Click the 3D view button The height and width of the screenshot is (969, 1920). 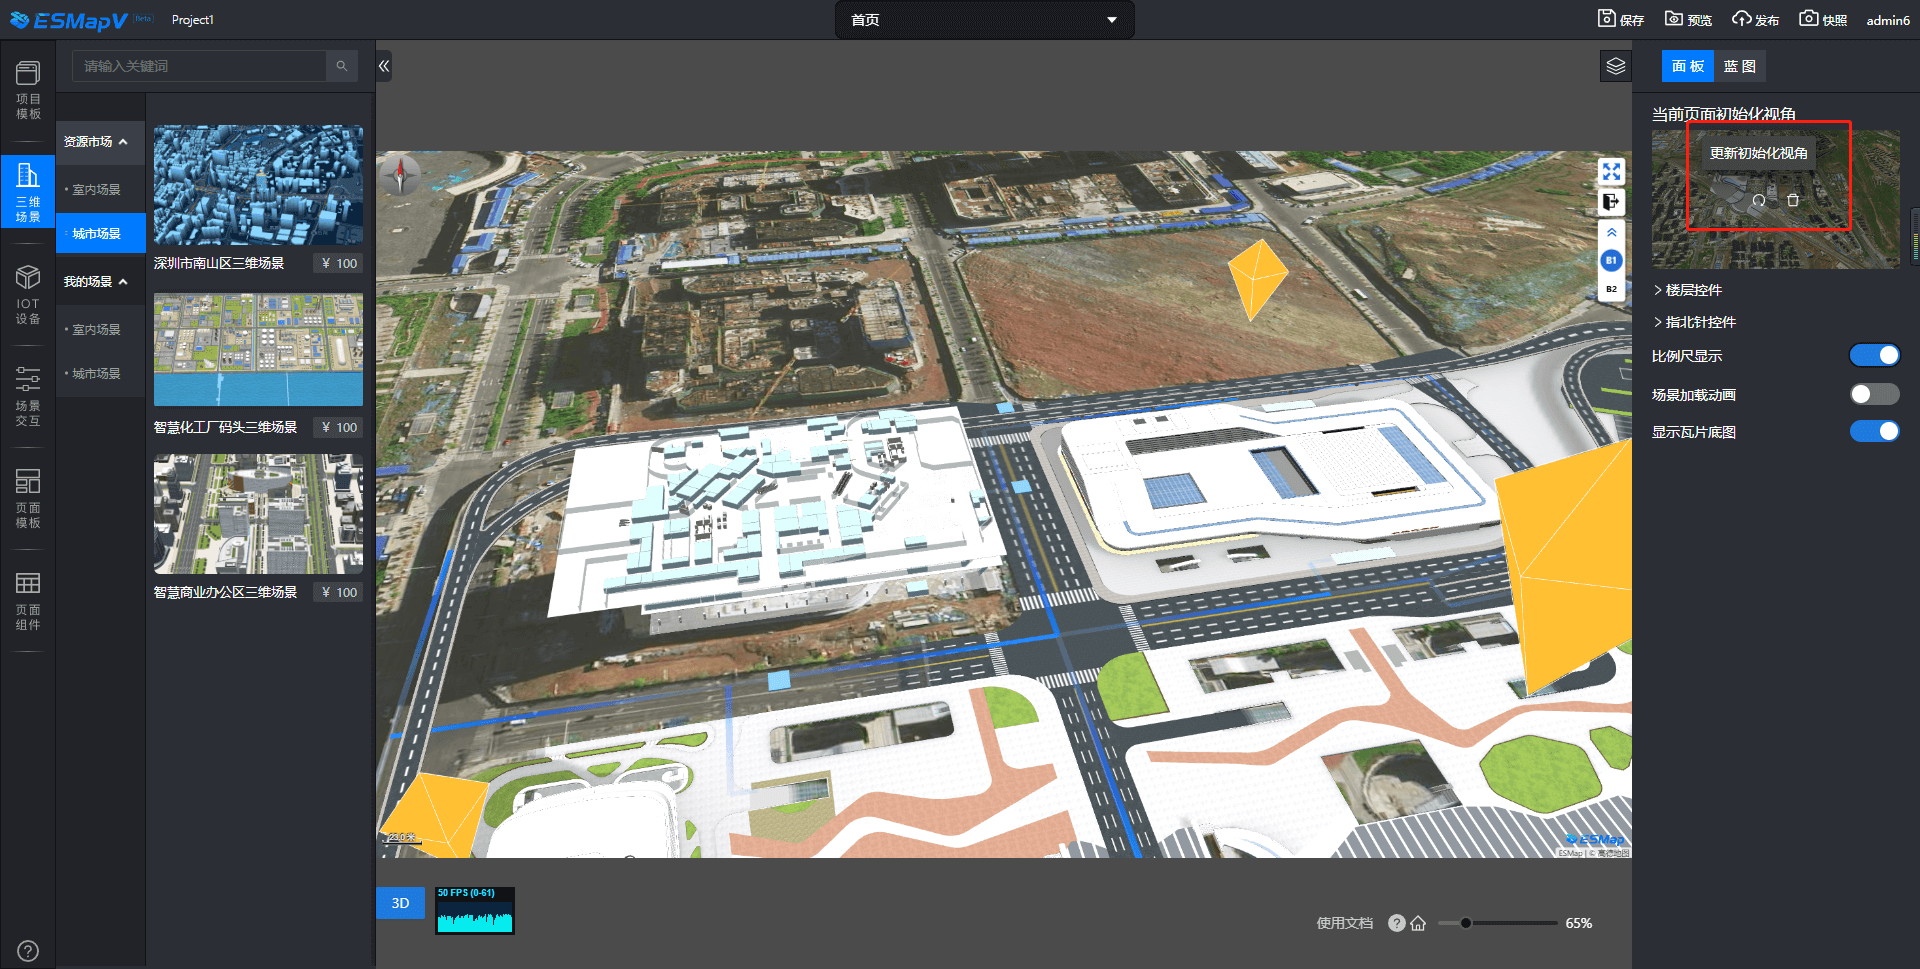tap(400, 903)
